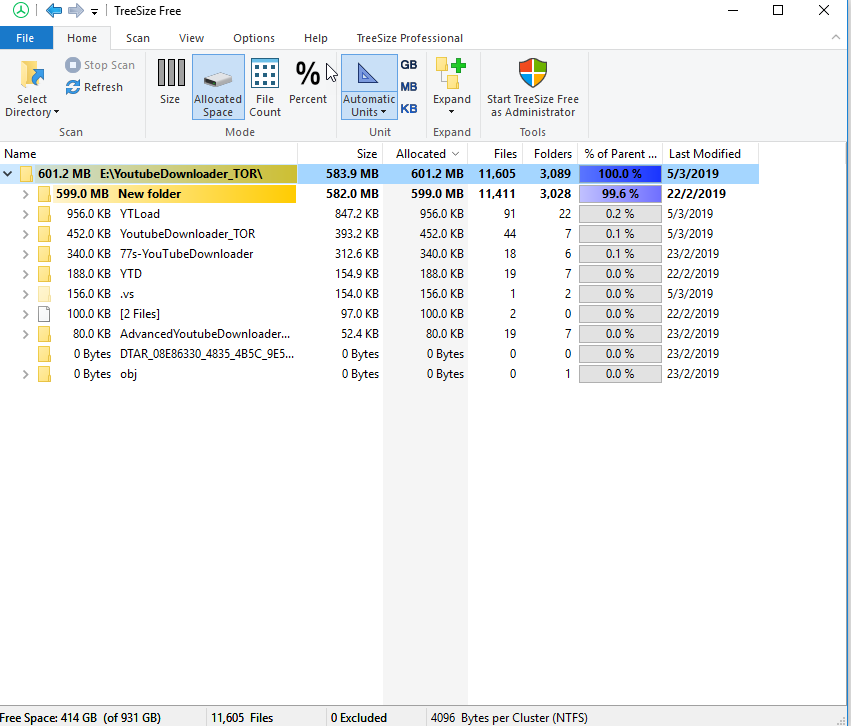
Task: Open the Help ribbon tab
Action: 316,38
